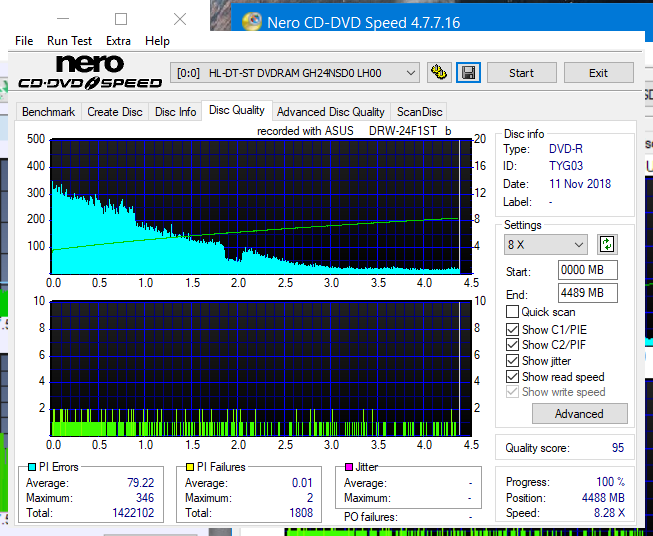Click the disc type value DVD-R

tap(566, 149)
